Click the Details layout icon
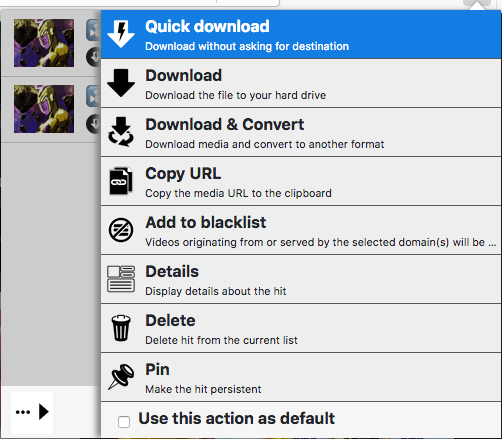The width and height of the screenshot is (502, 439). [x=121, y=279]
